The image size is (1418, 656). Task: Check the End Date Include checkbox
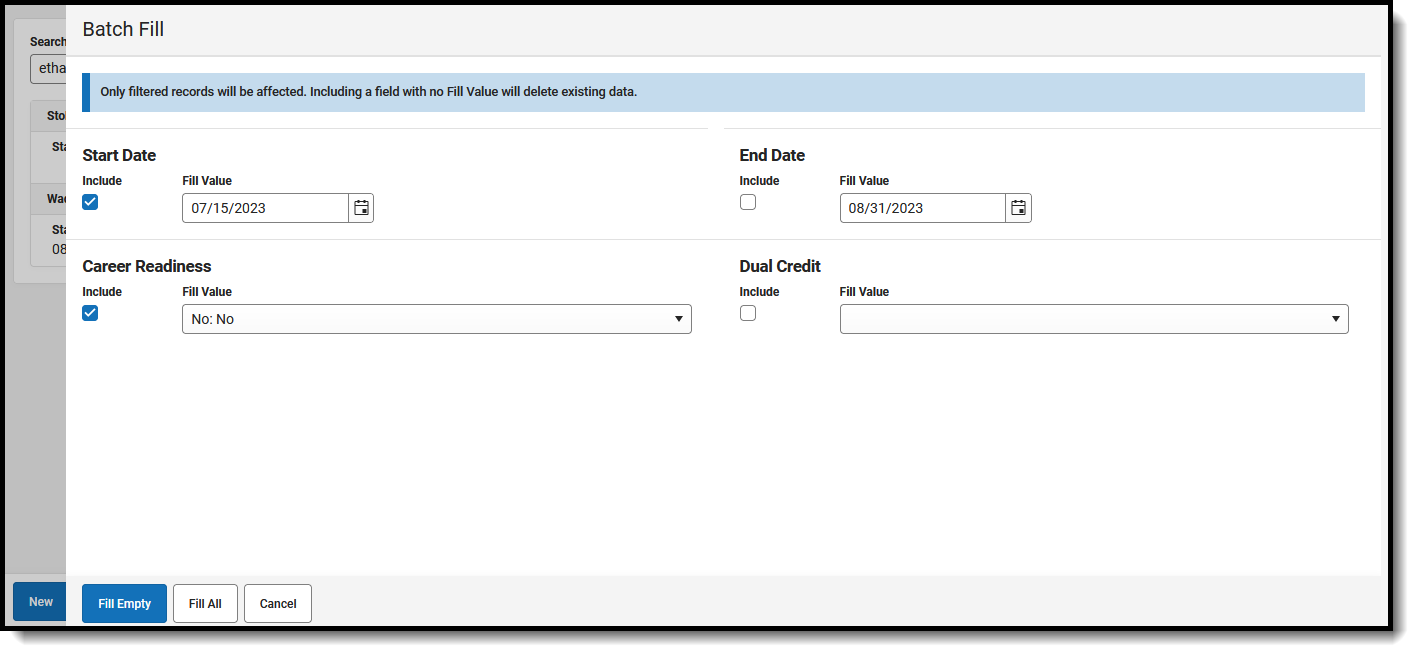click(748, 202)
